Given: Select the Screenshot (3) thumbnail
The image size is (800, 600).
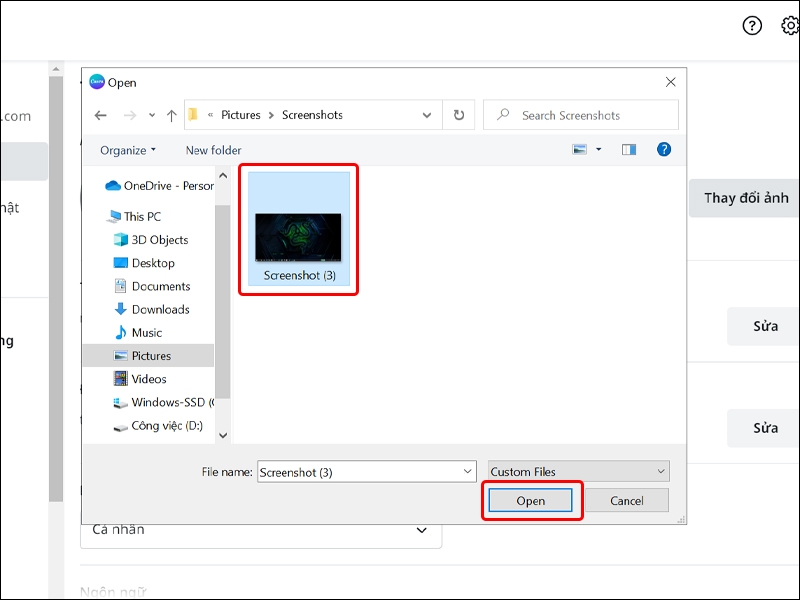Looking at the screenshot, I should click(299, 229).
